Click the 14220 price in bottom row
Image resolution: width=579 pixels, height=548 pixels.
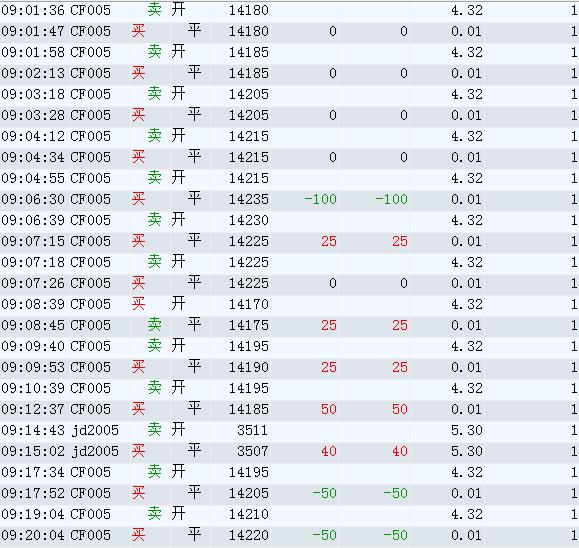point(249,535)
